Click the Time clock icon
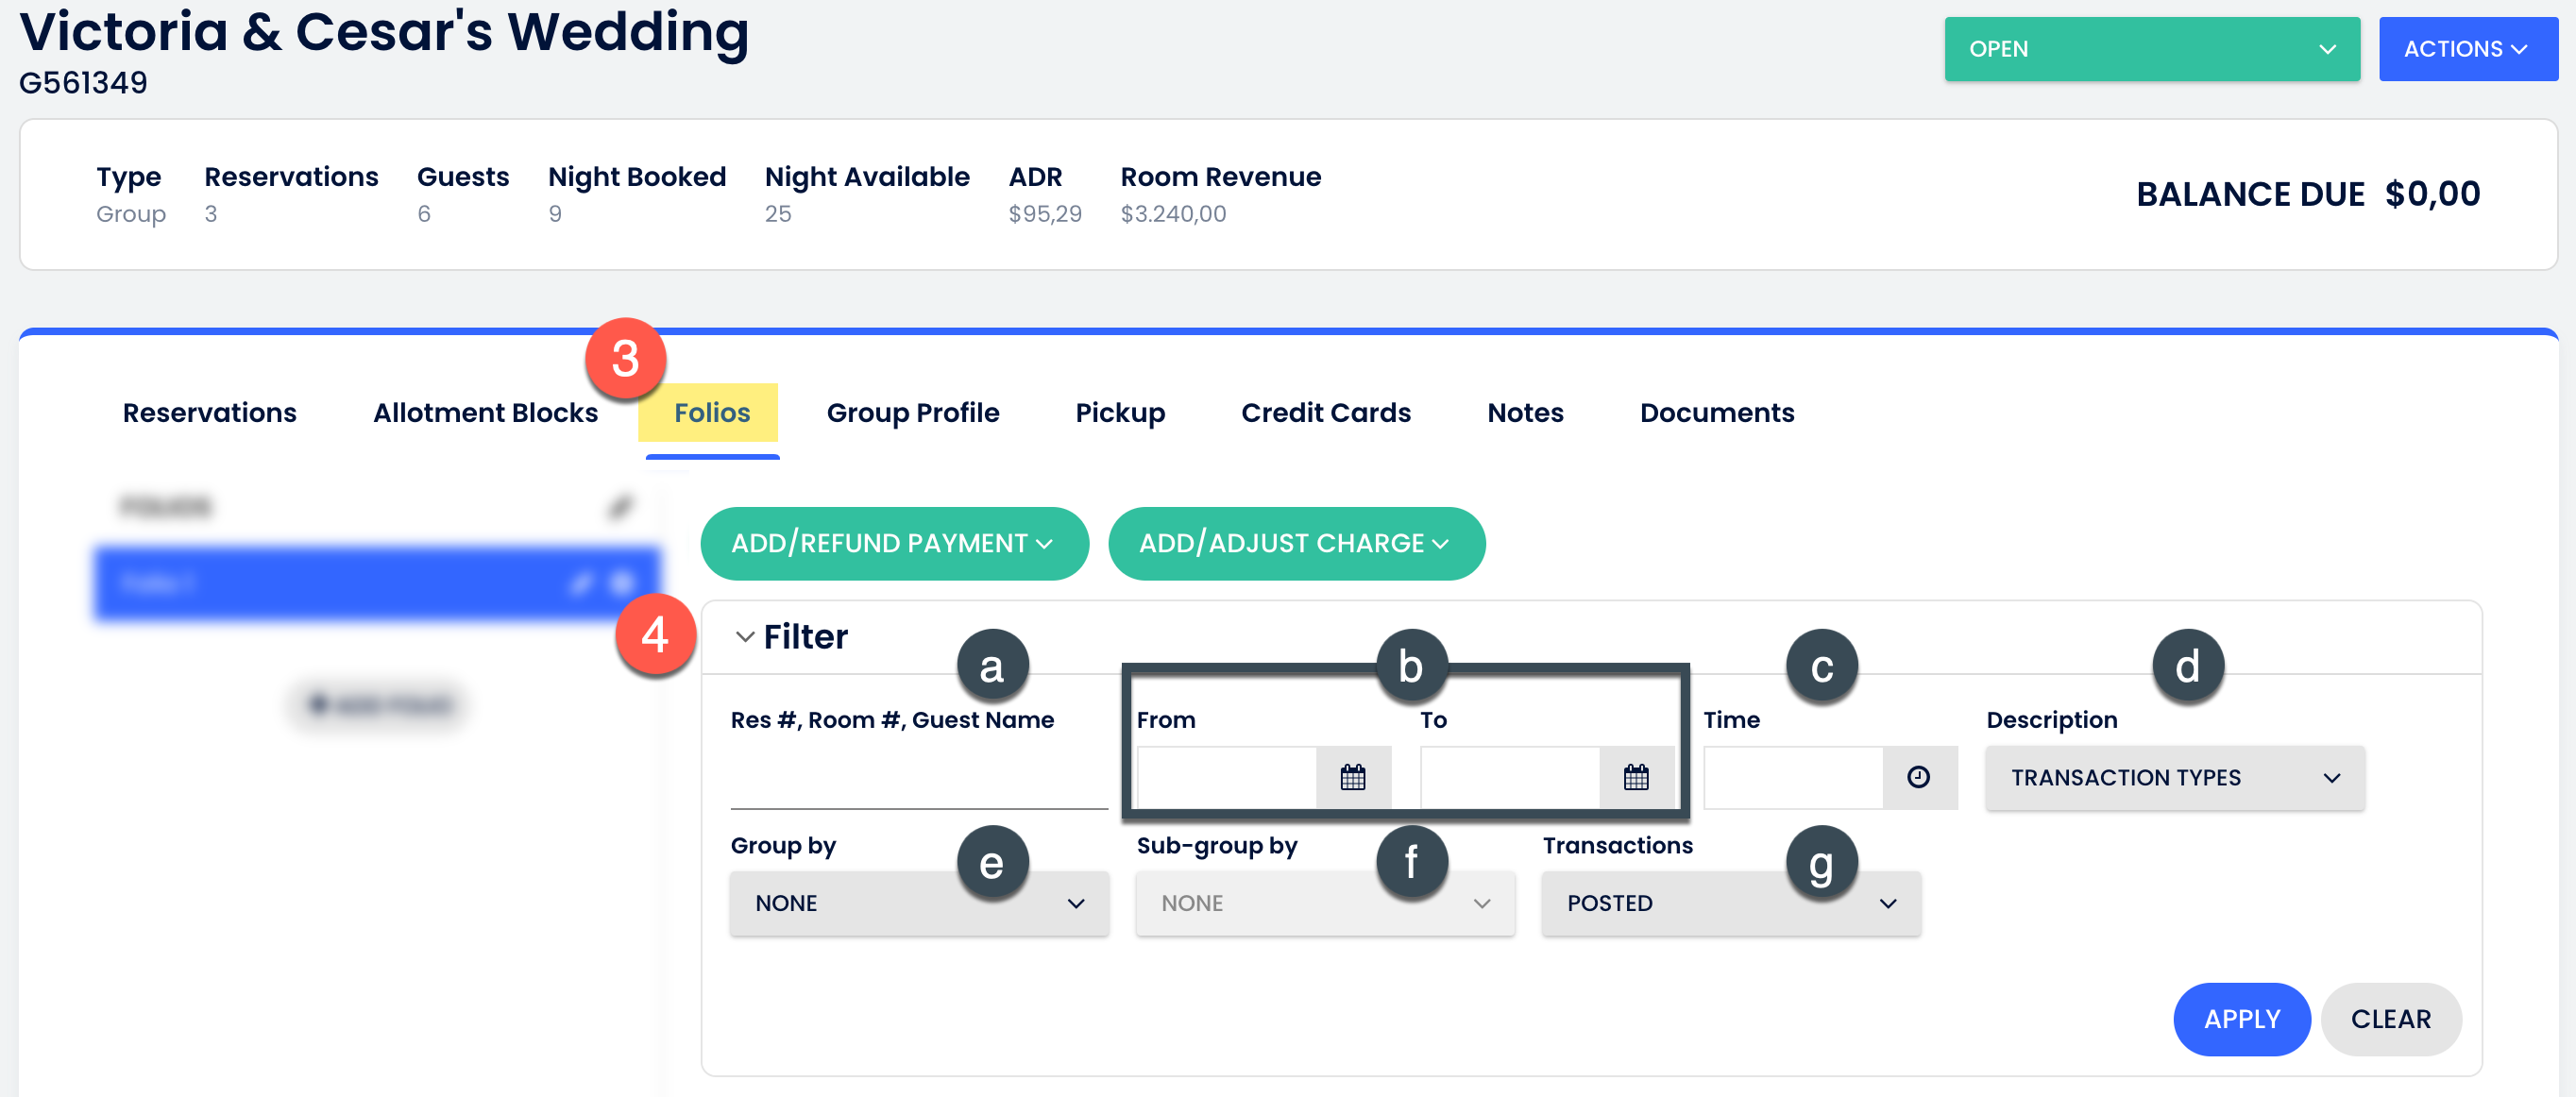Image resolution: width=2576 pixels, height=1097 pixels. (x=1917, y=777)
